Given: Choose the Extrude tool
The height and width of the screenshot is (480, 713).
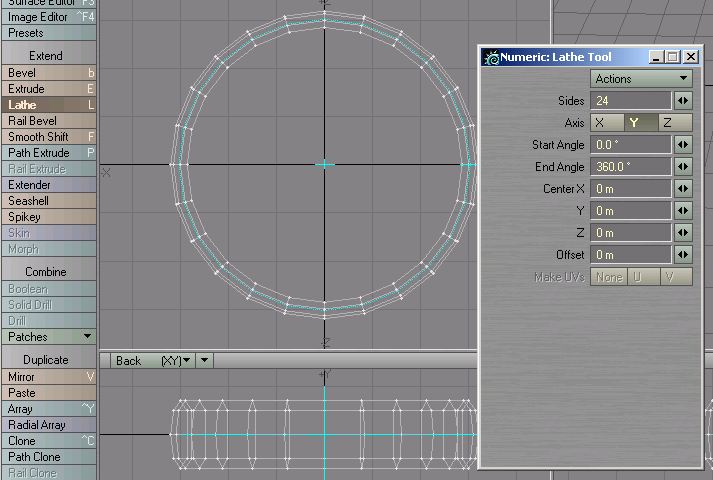Looking at the screenshot, I should (x=49, y=89).
